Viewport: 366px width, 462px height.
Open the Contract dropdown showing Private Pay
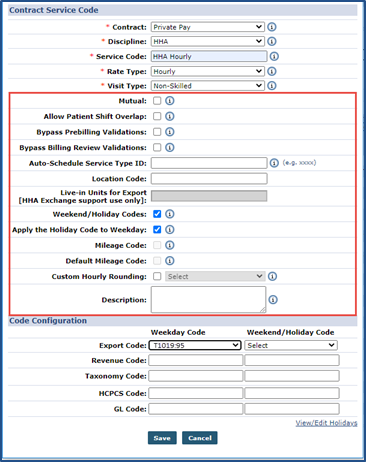coord(208,27)
